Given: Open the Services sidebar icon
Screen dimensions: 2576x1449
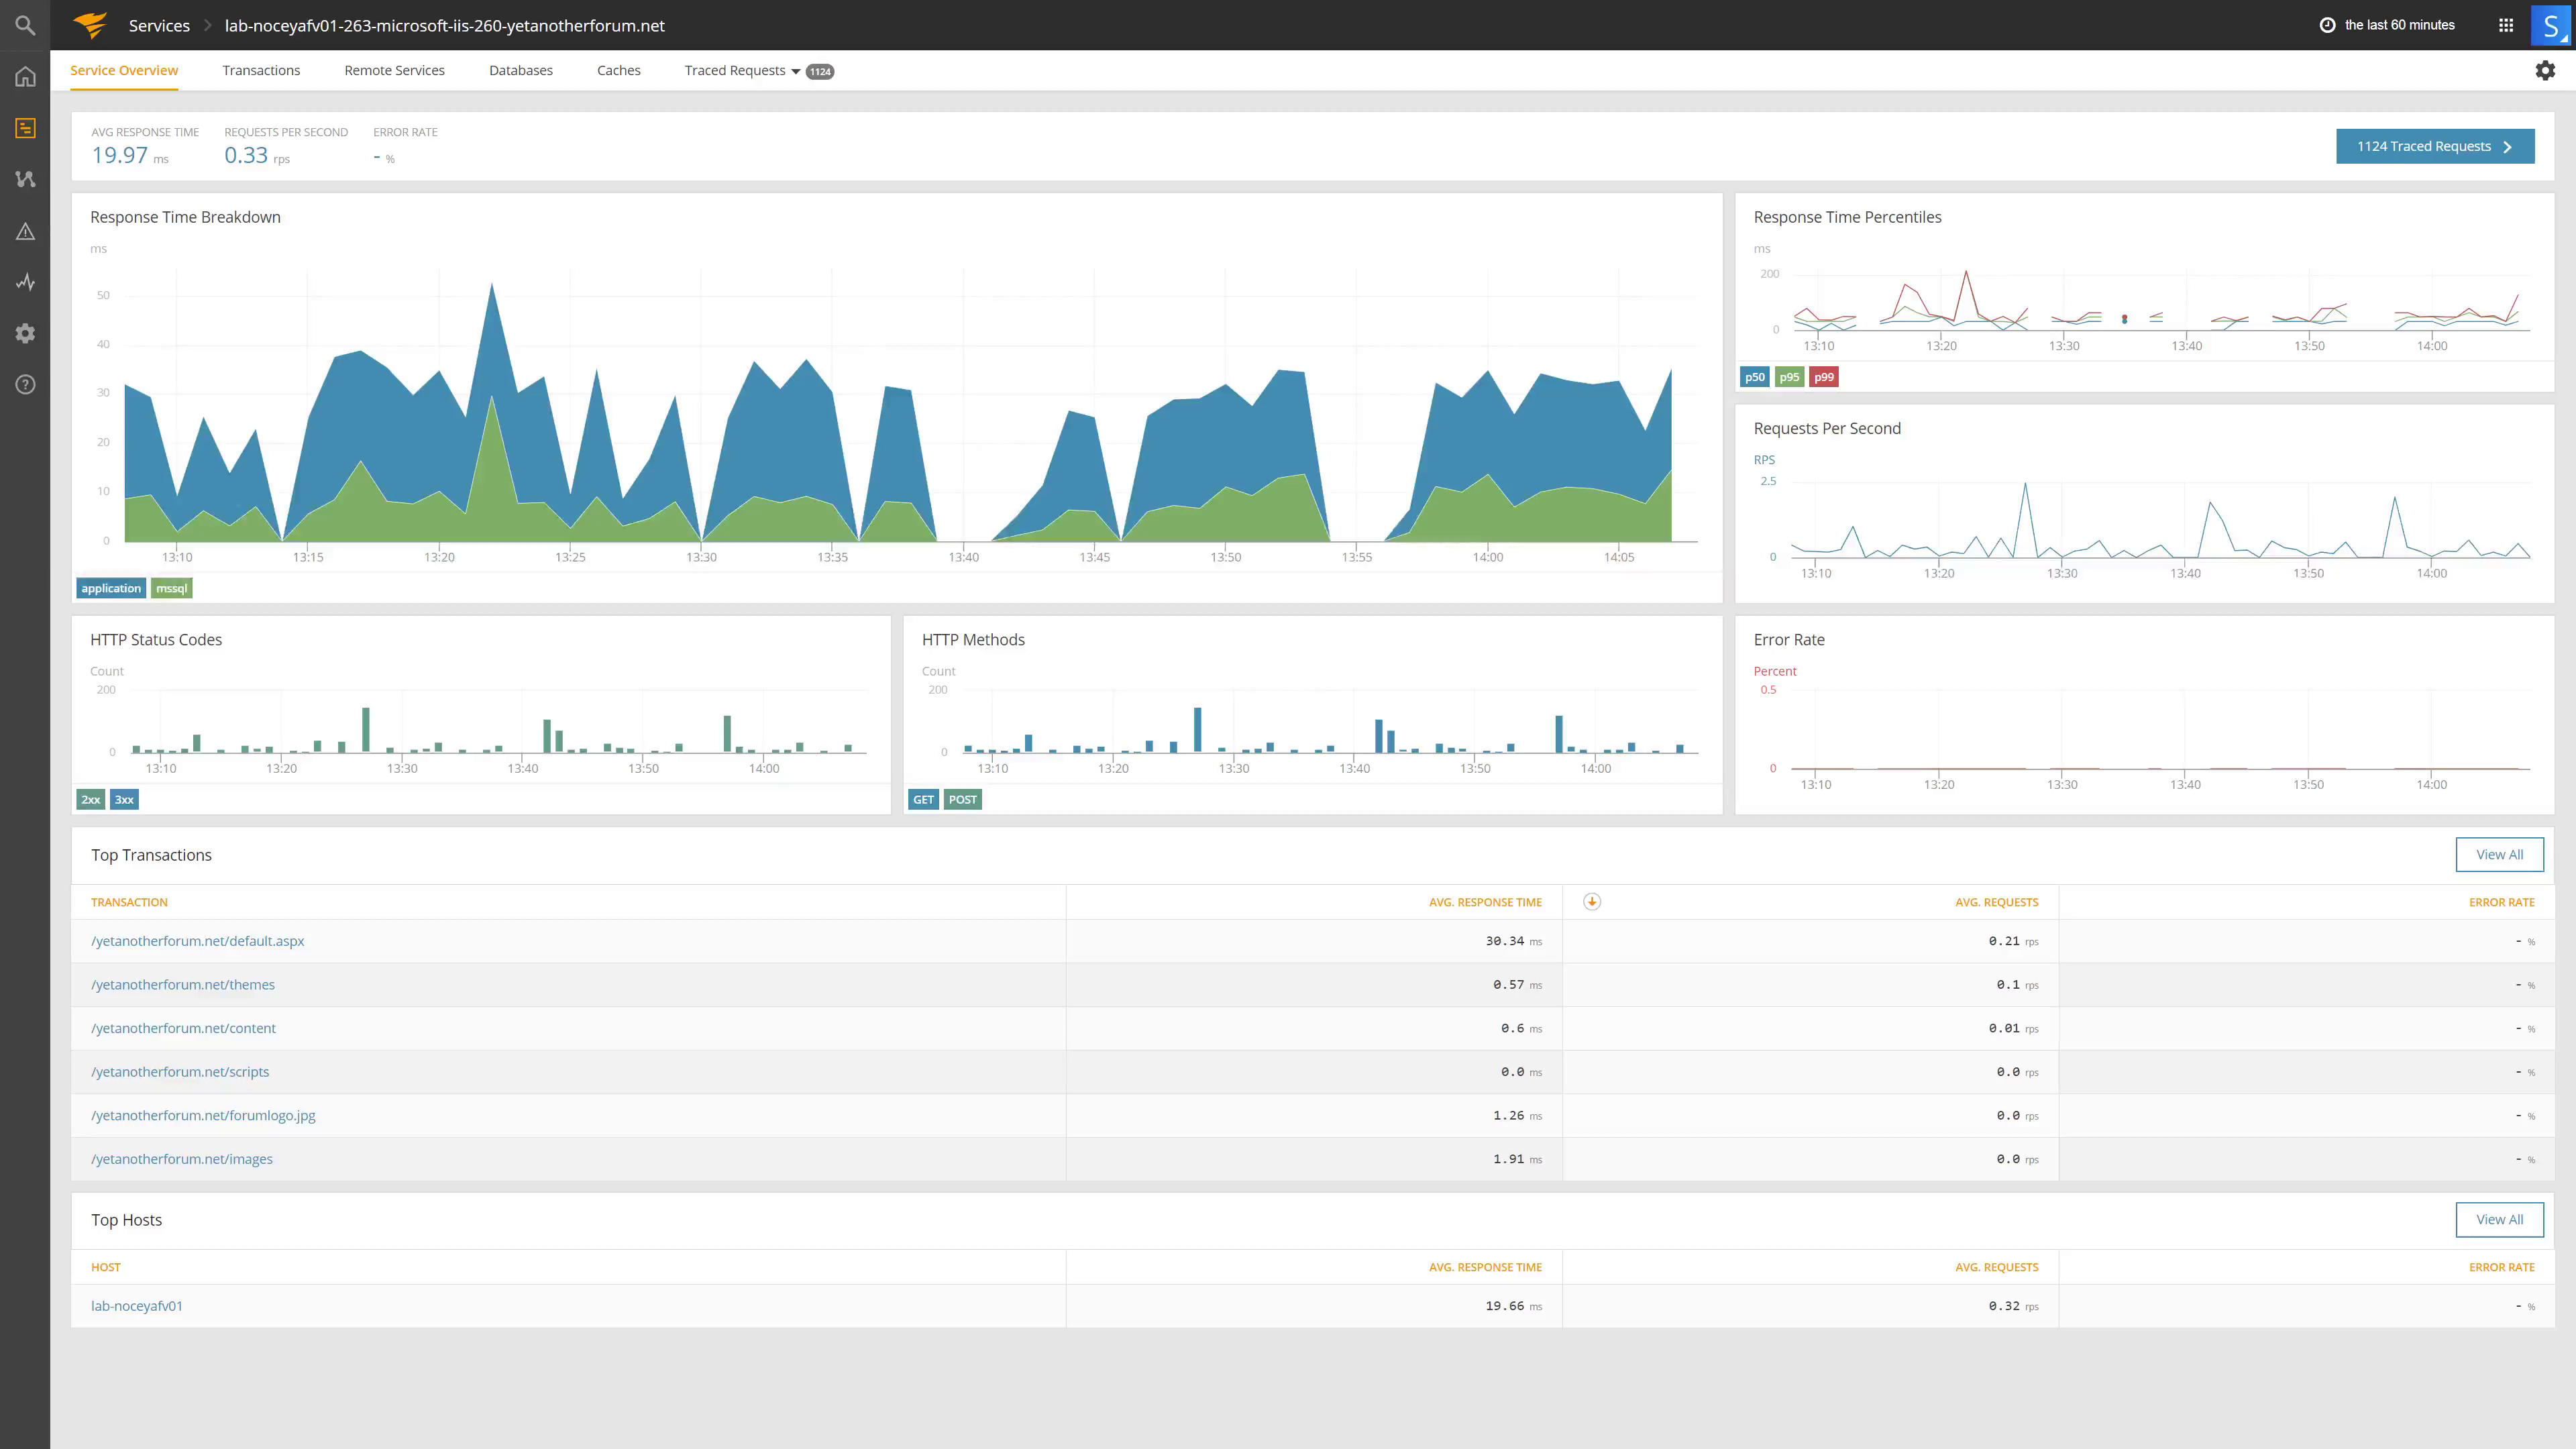Looking at the screenshot, I should [25, 128].
